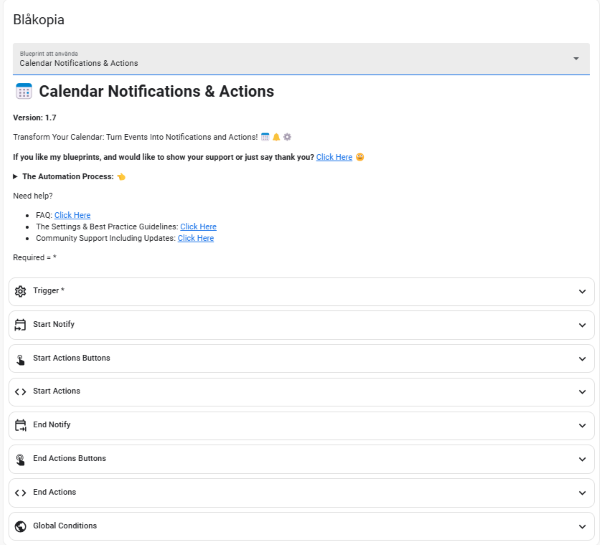Expand The Automation Process disclosure triangle
Screen dimensions: 600x545
(15, 176)
